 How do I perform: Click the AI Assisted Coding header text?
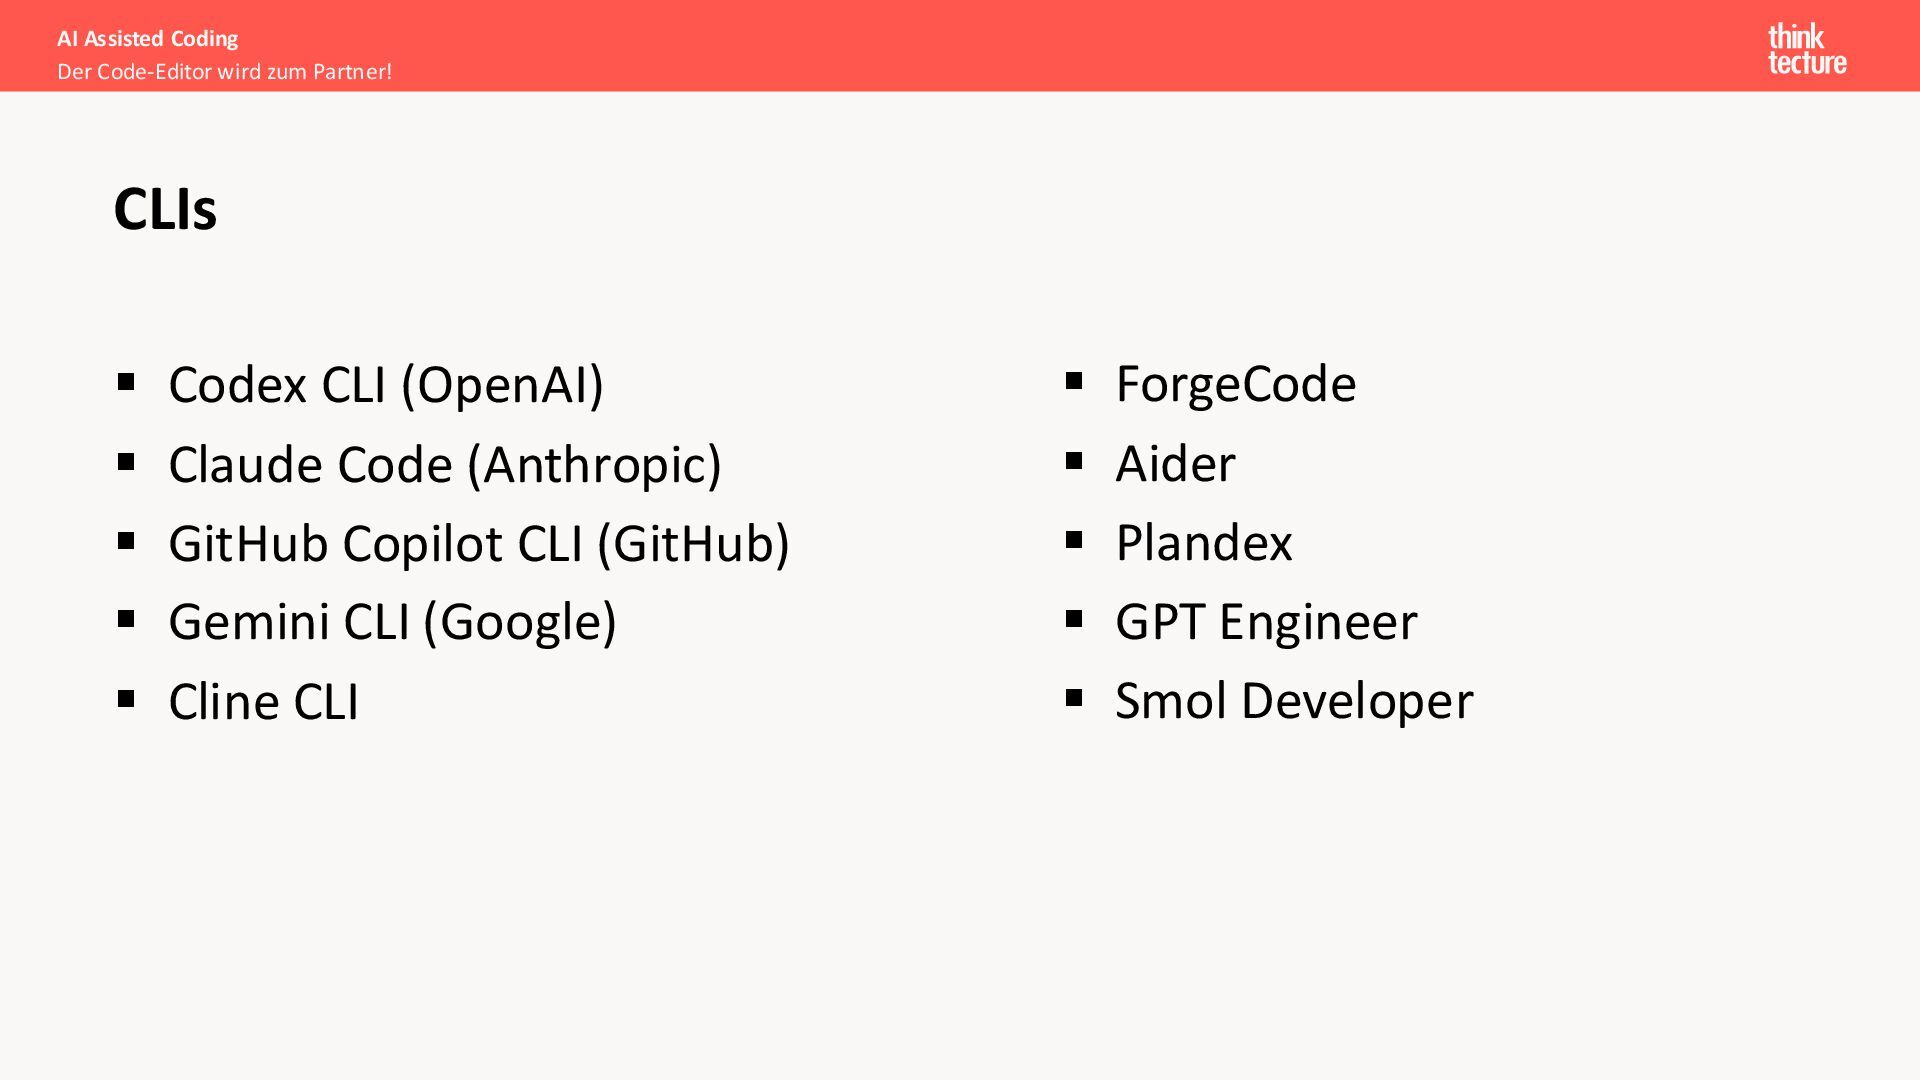pyautogui.click(x=148, y=39)
